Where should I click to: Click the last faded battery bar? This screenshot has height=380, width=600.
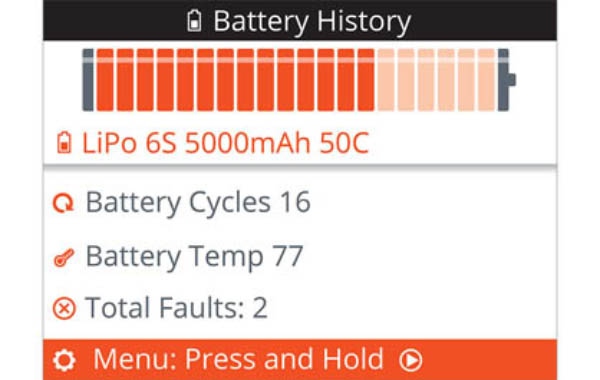click(486, 80)
